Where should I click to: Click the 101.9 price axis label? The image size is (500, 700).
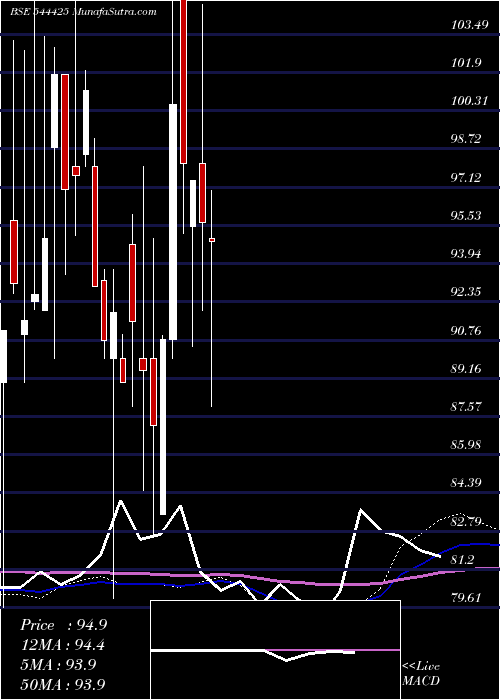467,63
